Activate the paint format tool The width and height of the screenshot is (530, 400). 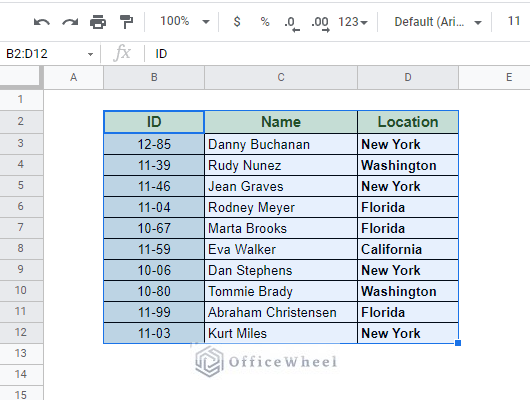[x=126, y=22]
